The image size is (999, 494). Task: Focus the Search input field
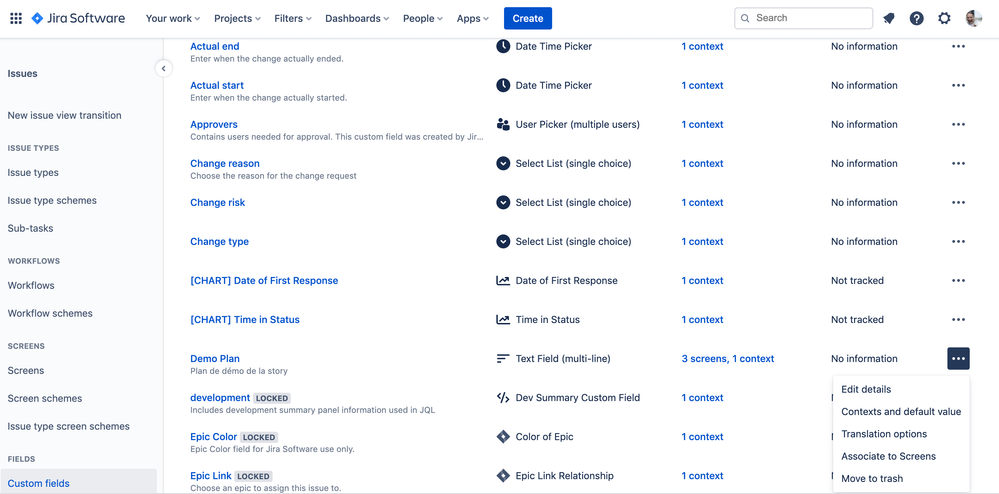(803, 18)
